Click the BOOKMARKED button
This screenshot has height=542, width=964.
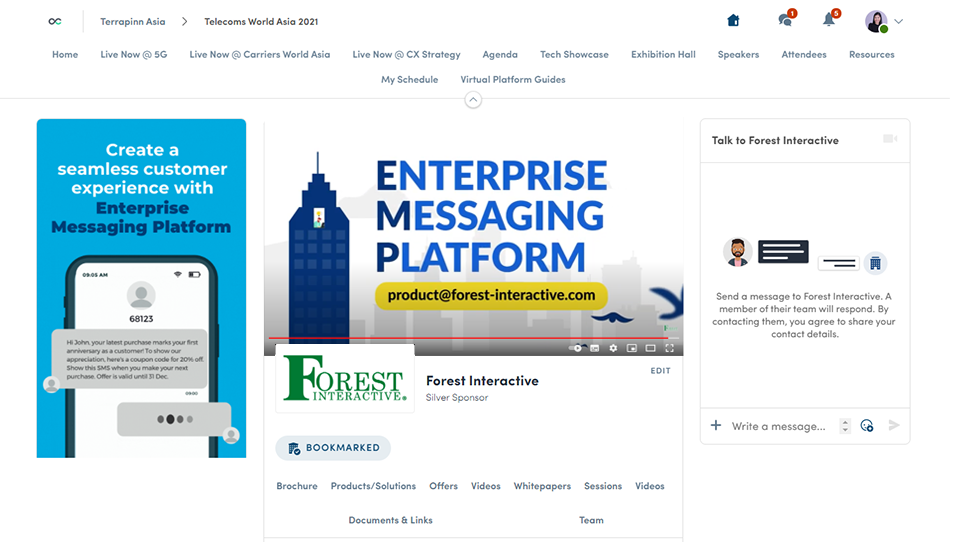pyautogui.click(x=333, y=448)
